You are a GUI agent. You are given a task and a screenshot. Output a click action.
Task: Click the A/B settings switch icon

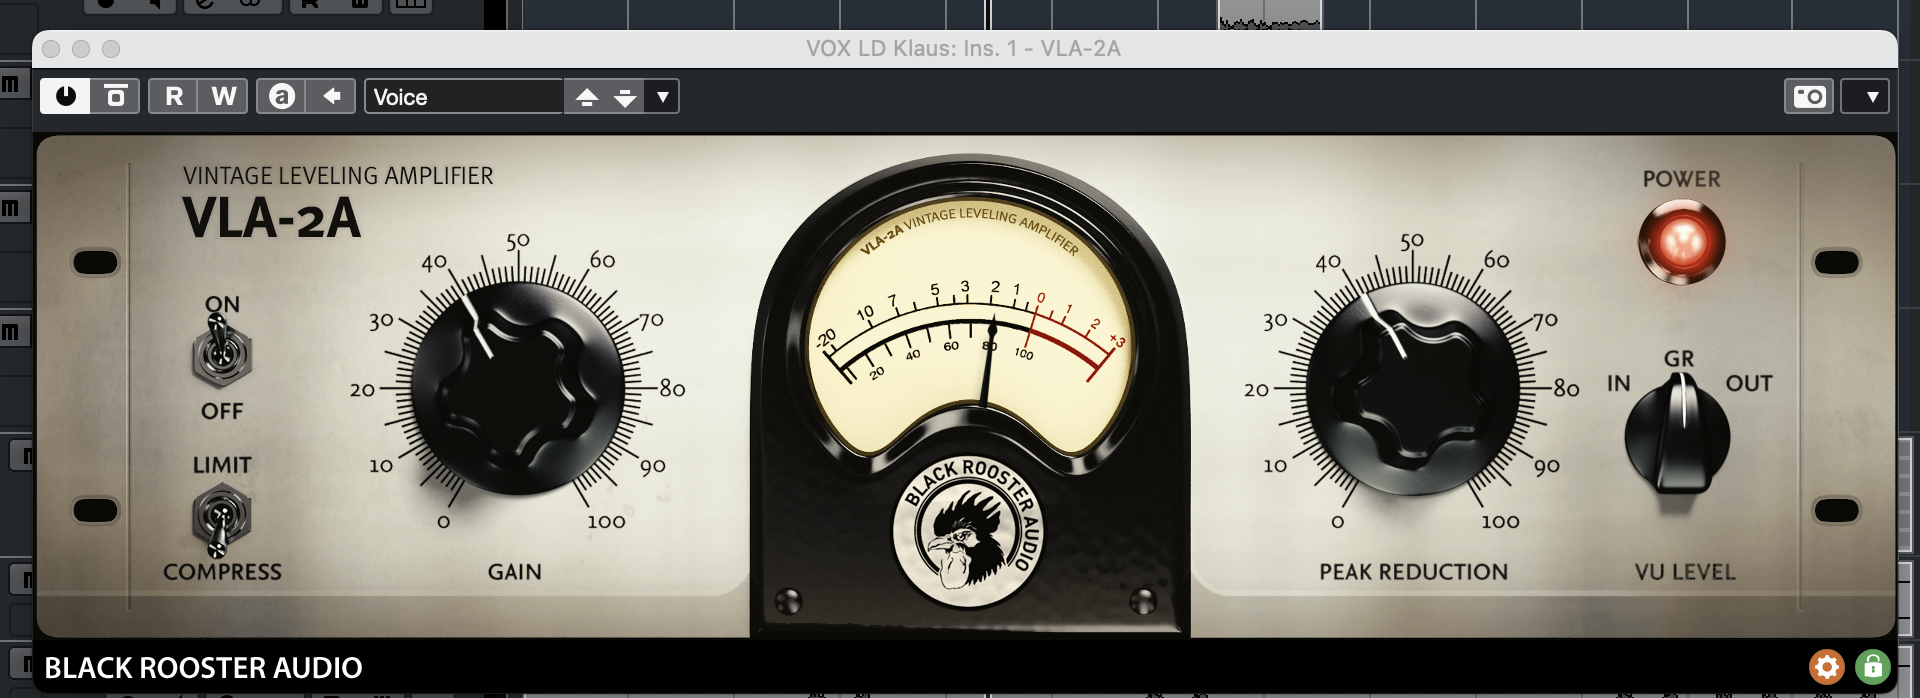(116, 97)
